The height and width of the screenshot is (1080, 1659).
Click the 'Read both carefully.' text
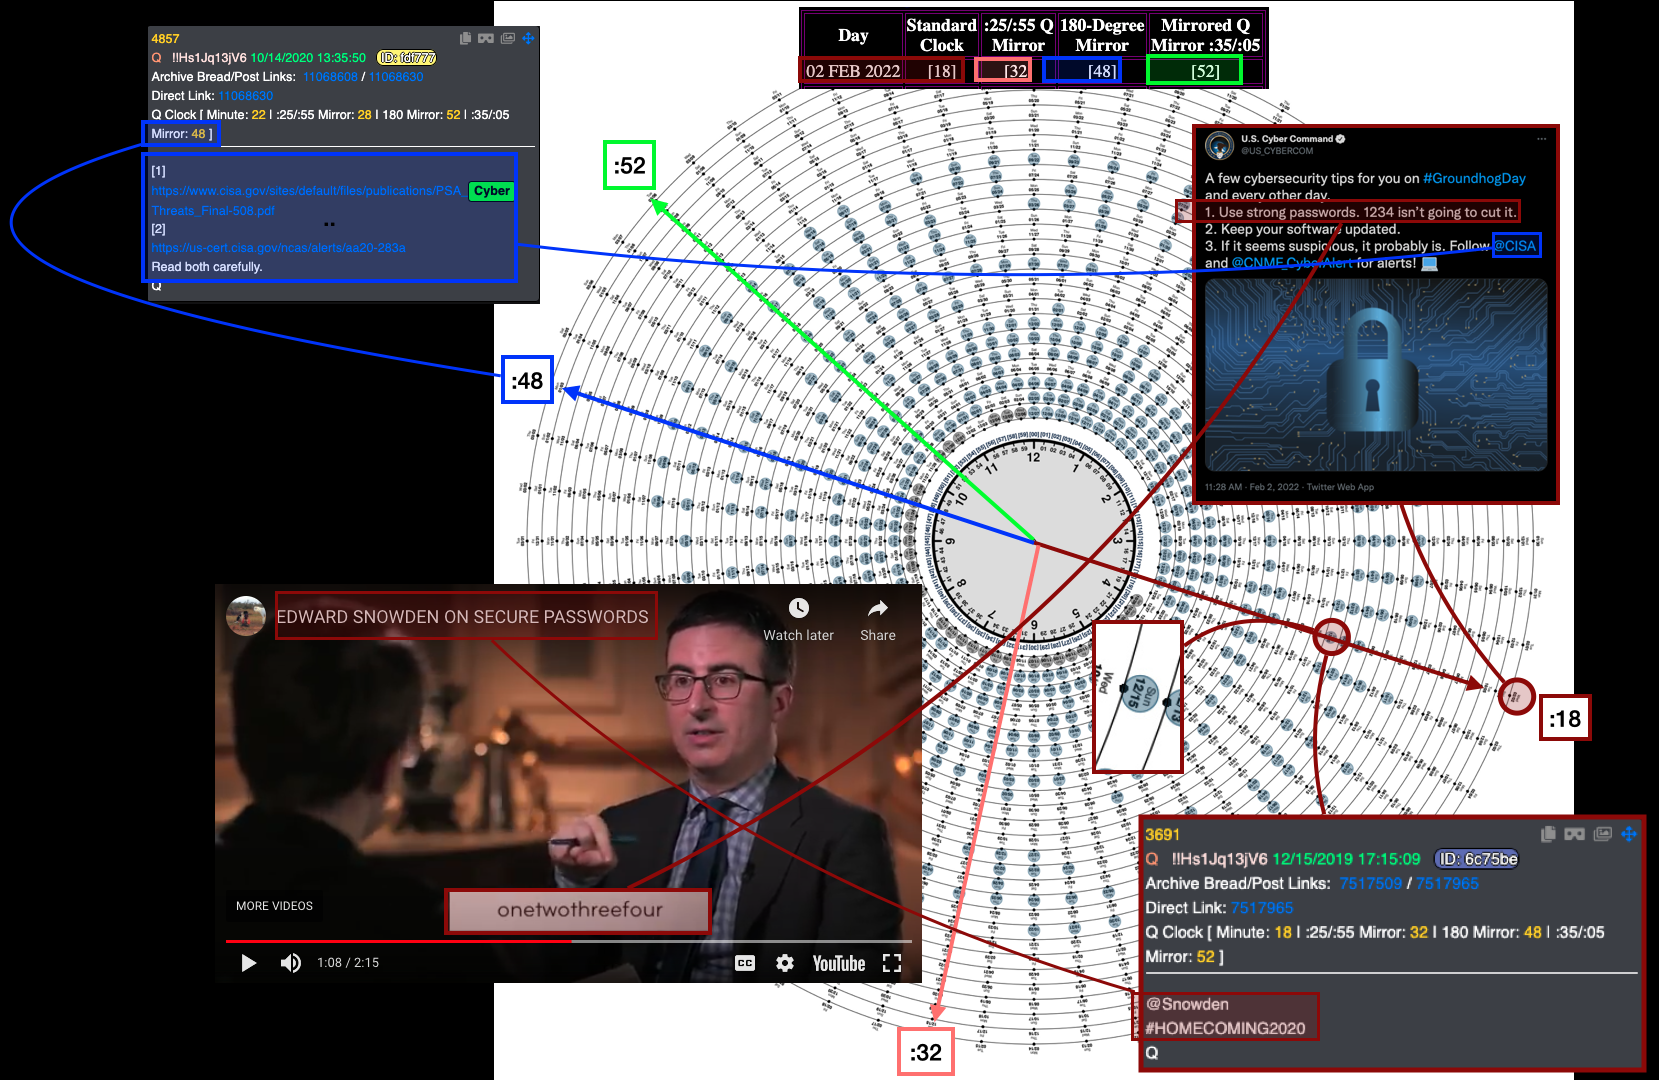[207, 267]
